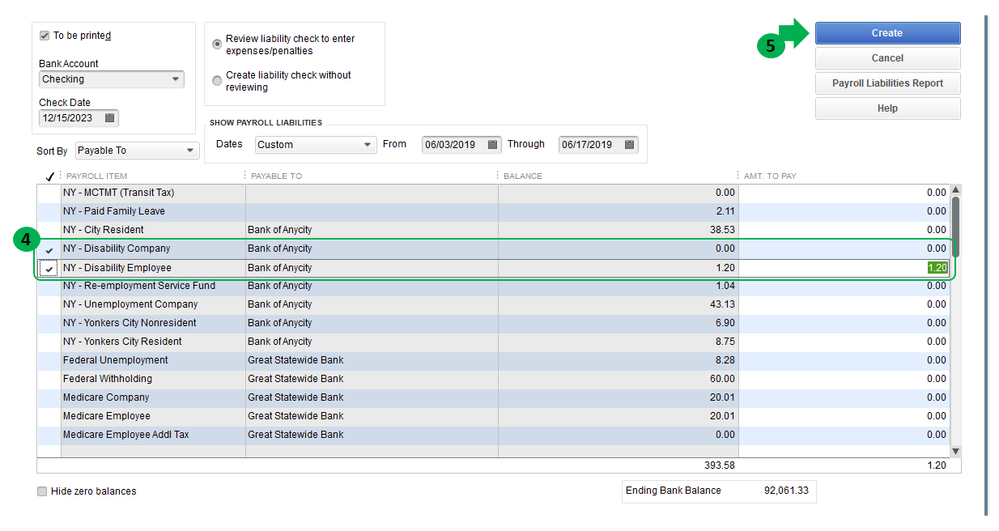Select the Medicare Employee item
999x531 pixels.
(106, 416)
